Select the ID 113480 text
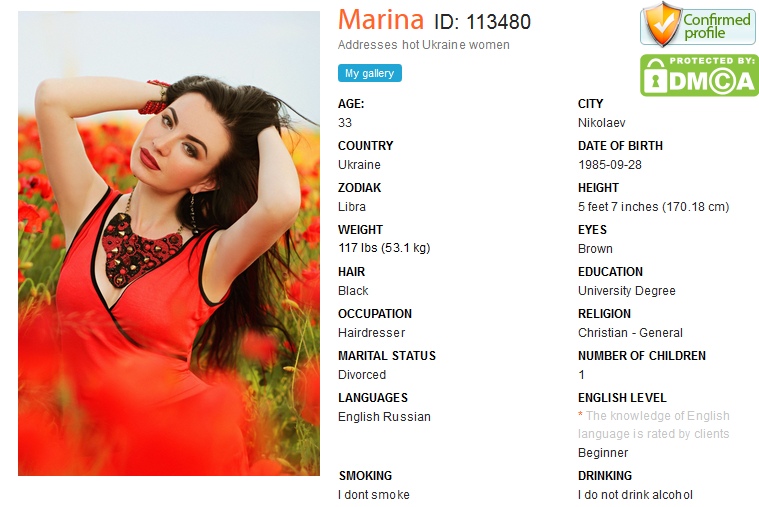This screenshot has width=759, height=507. [482, 22]
